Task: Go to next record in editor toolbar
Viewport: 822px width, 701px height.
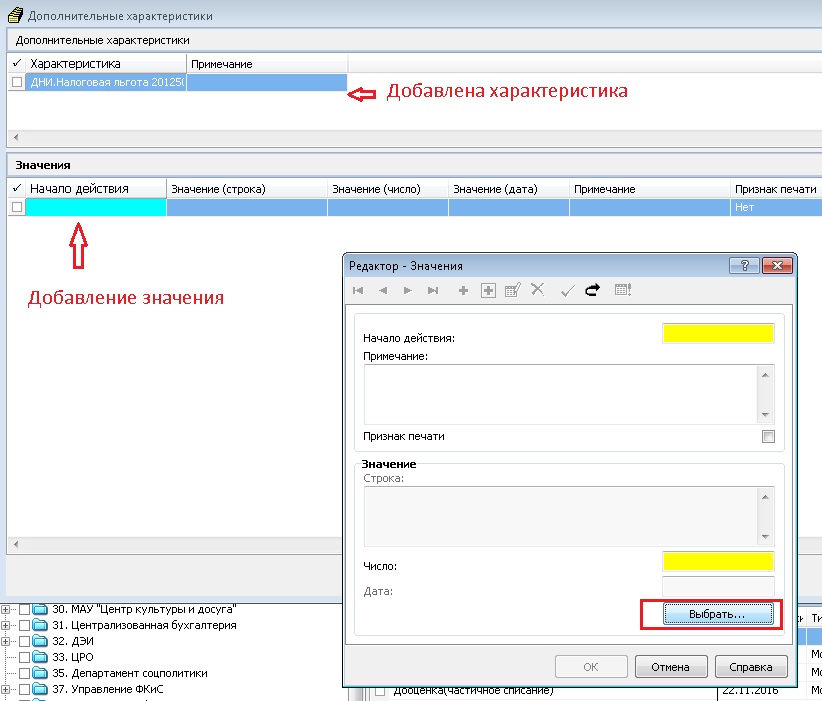Action: (x=407, y=290)
